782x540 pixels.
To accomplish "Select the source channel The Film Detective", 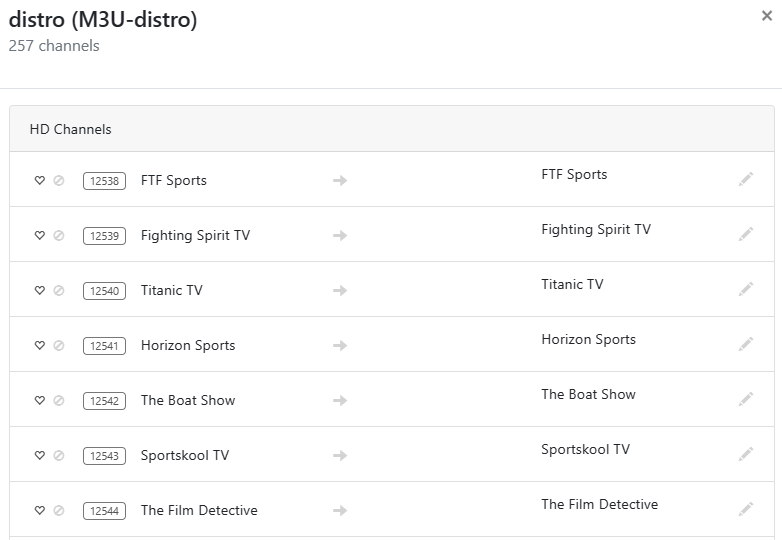I will point(199,511).
